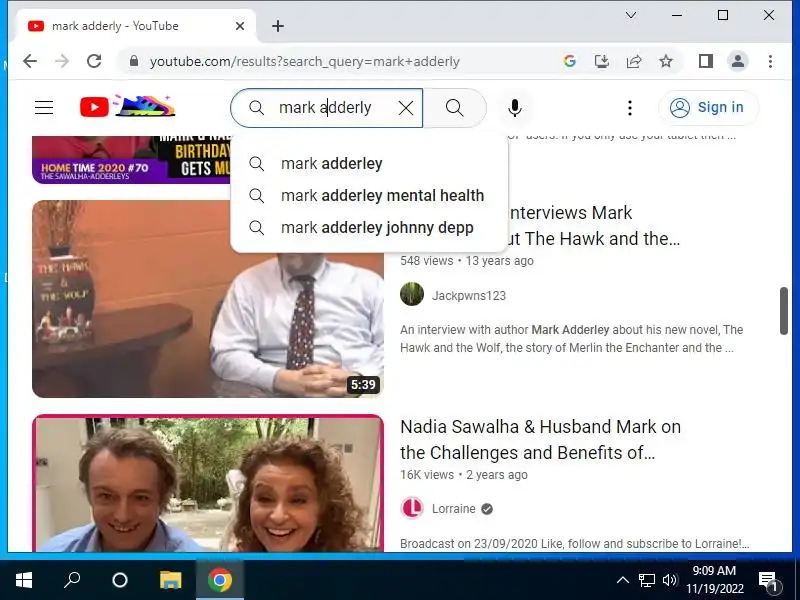
Task: Close the "mark adderly - YouTube" tab
Action: pos(240,26)
